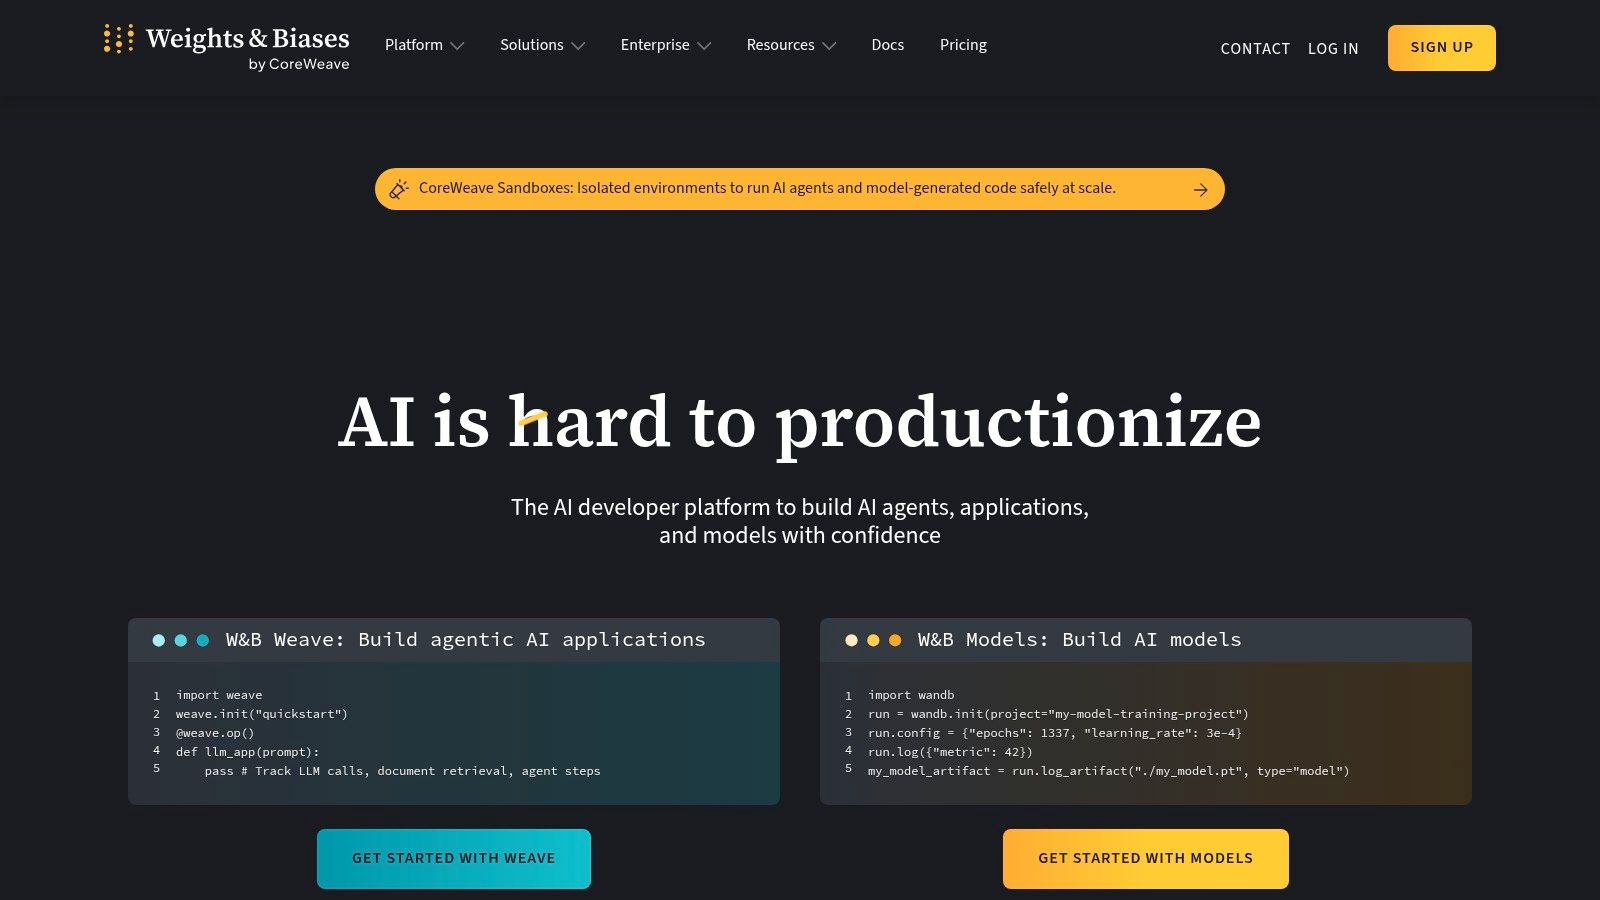
Task: Click the Weights & Biases dotted logo icon
Action: coord(118,39)
